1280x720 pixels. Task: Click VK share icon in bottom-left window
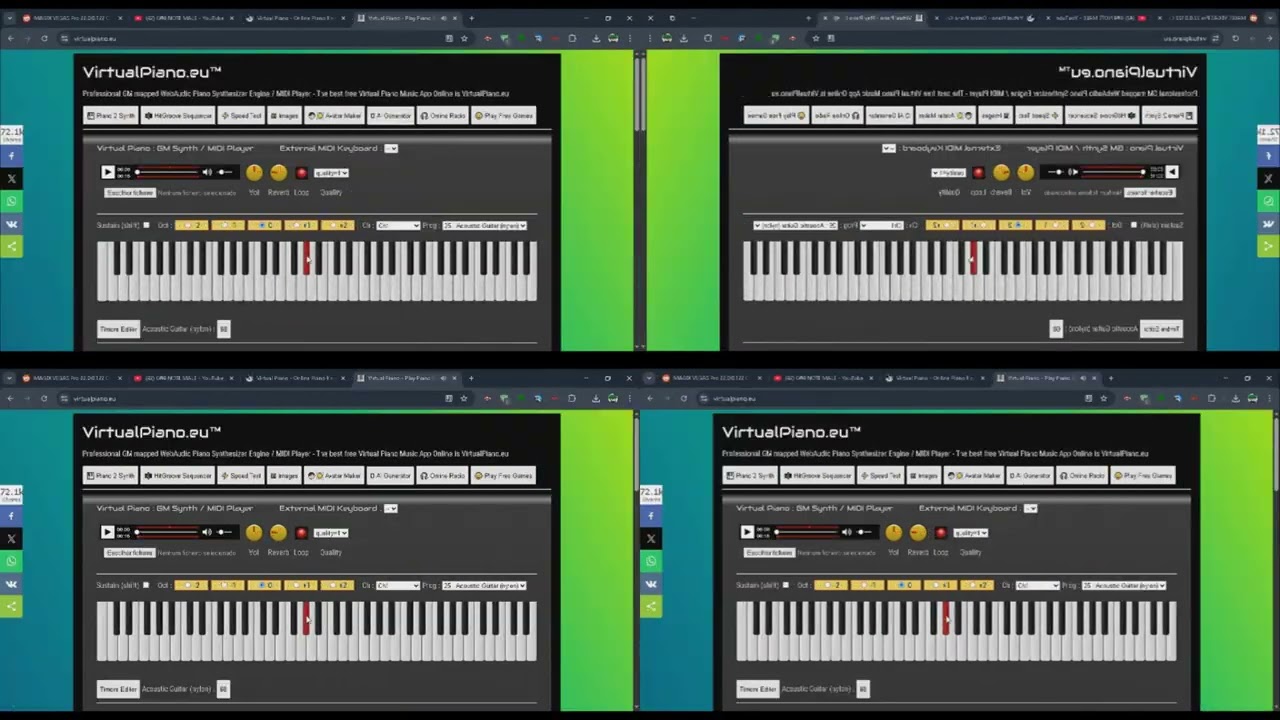coord(11,584)
